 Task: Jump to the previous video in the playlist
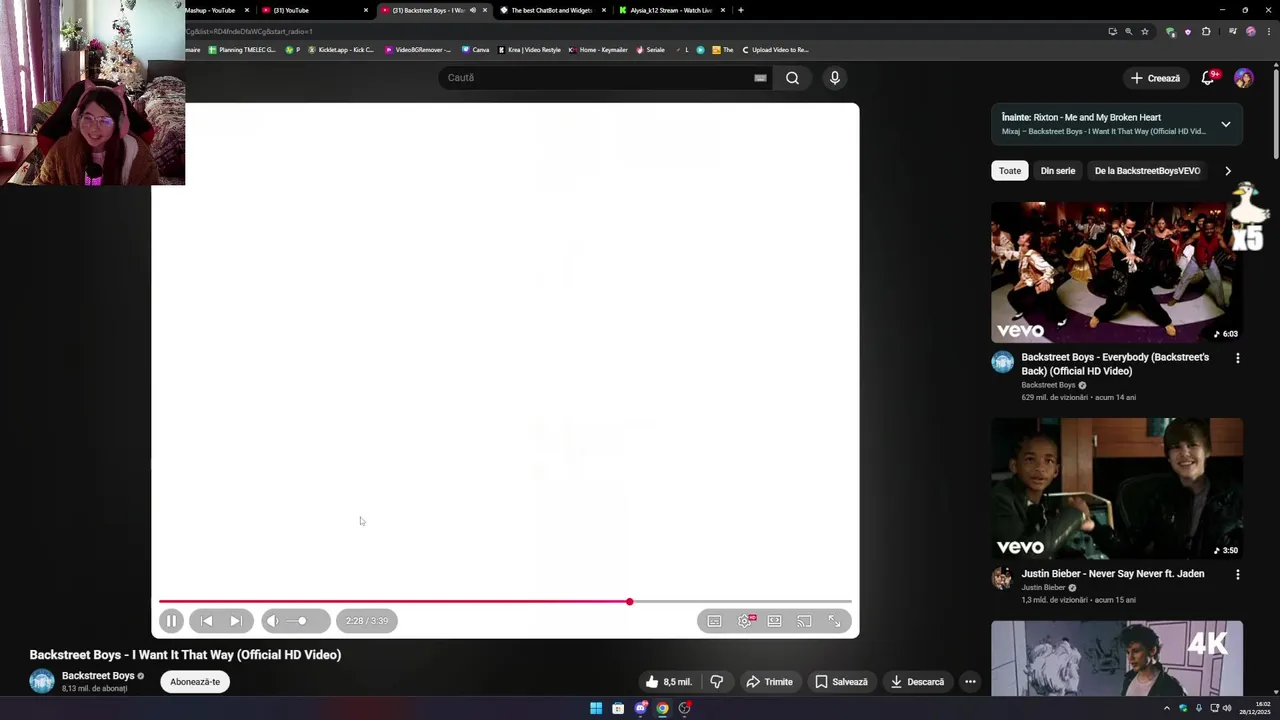coord(206,621)
